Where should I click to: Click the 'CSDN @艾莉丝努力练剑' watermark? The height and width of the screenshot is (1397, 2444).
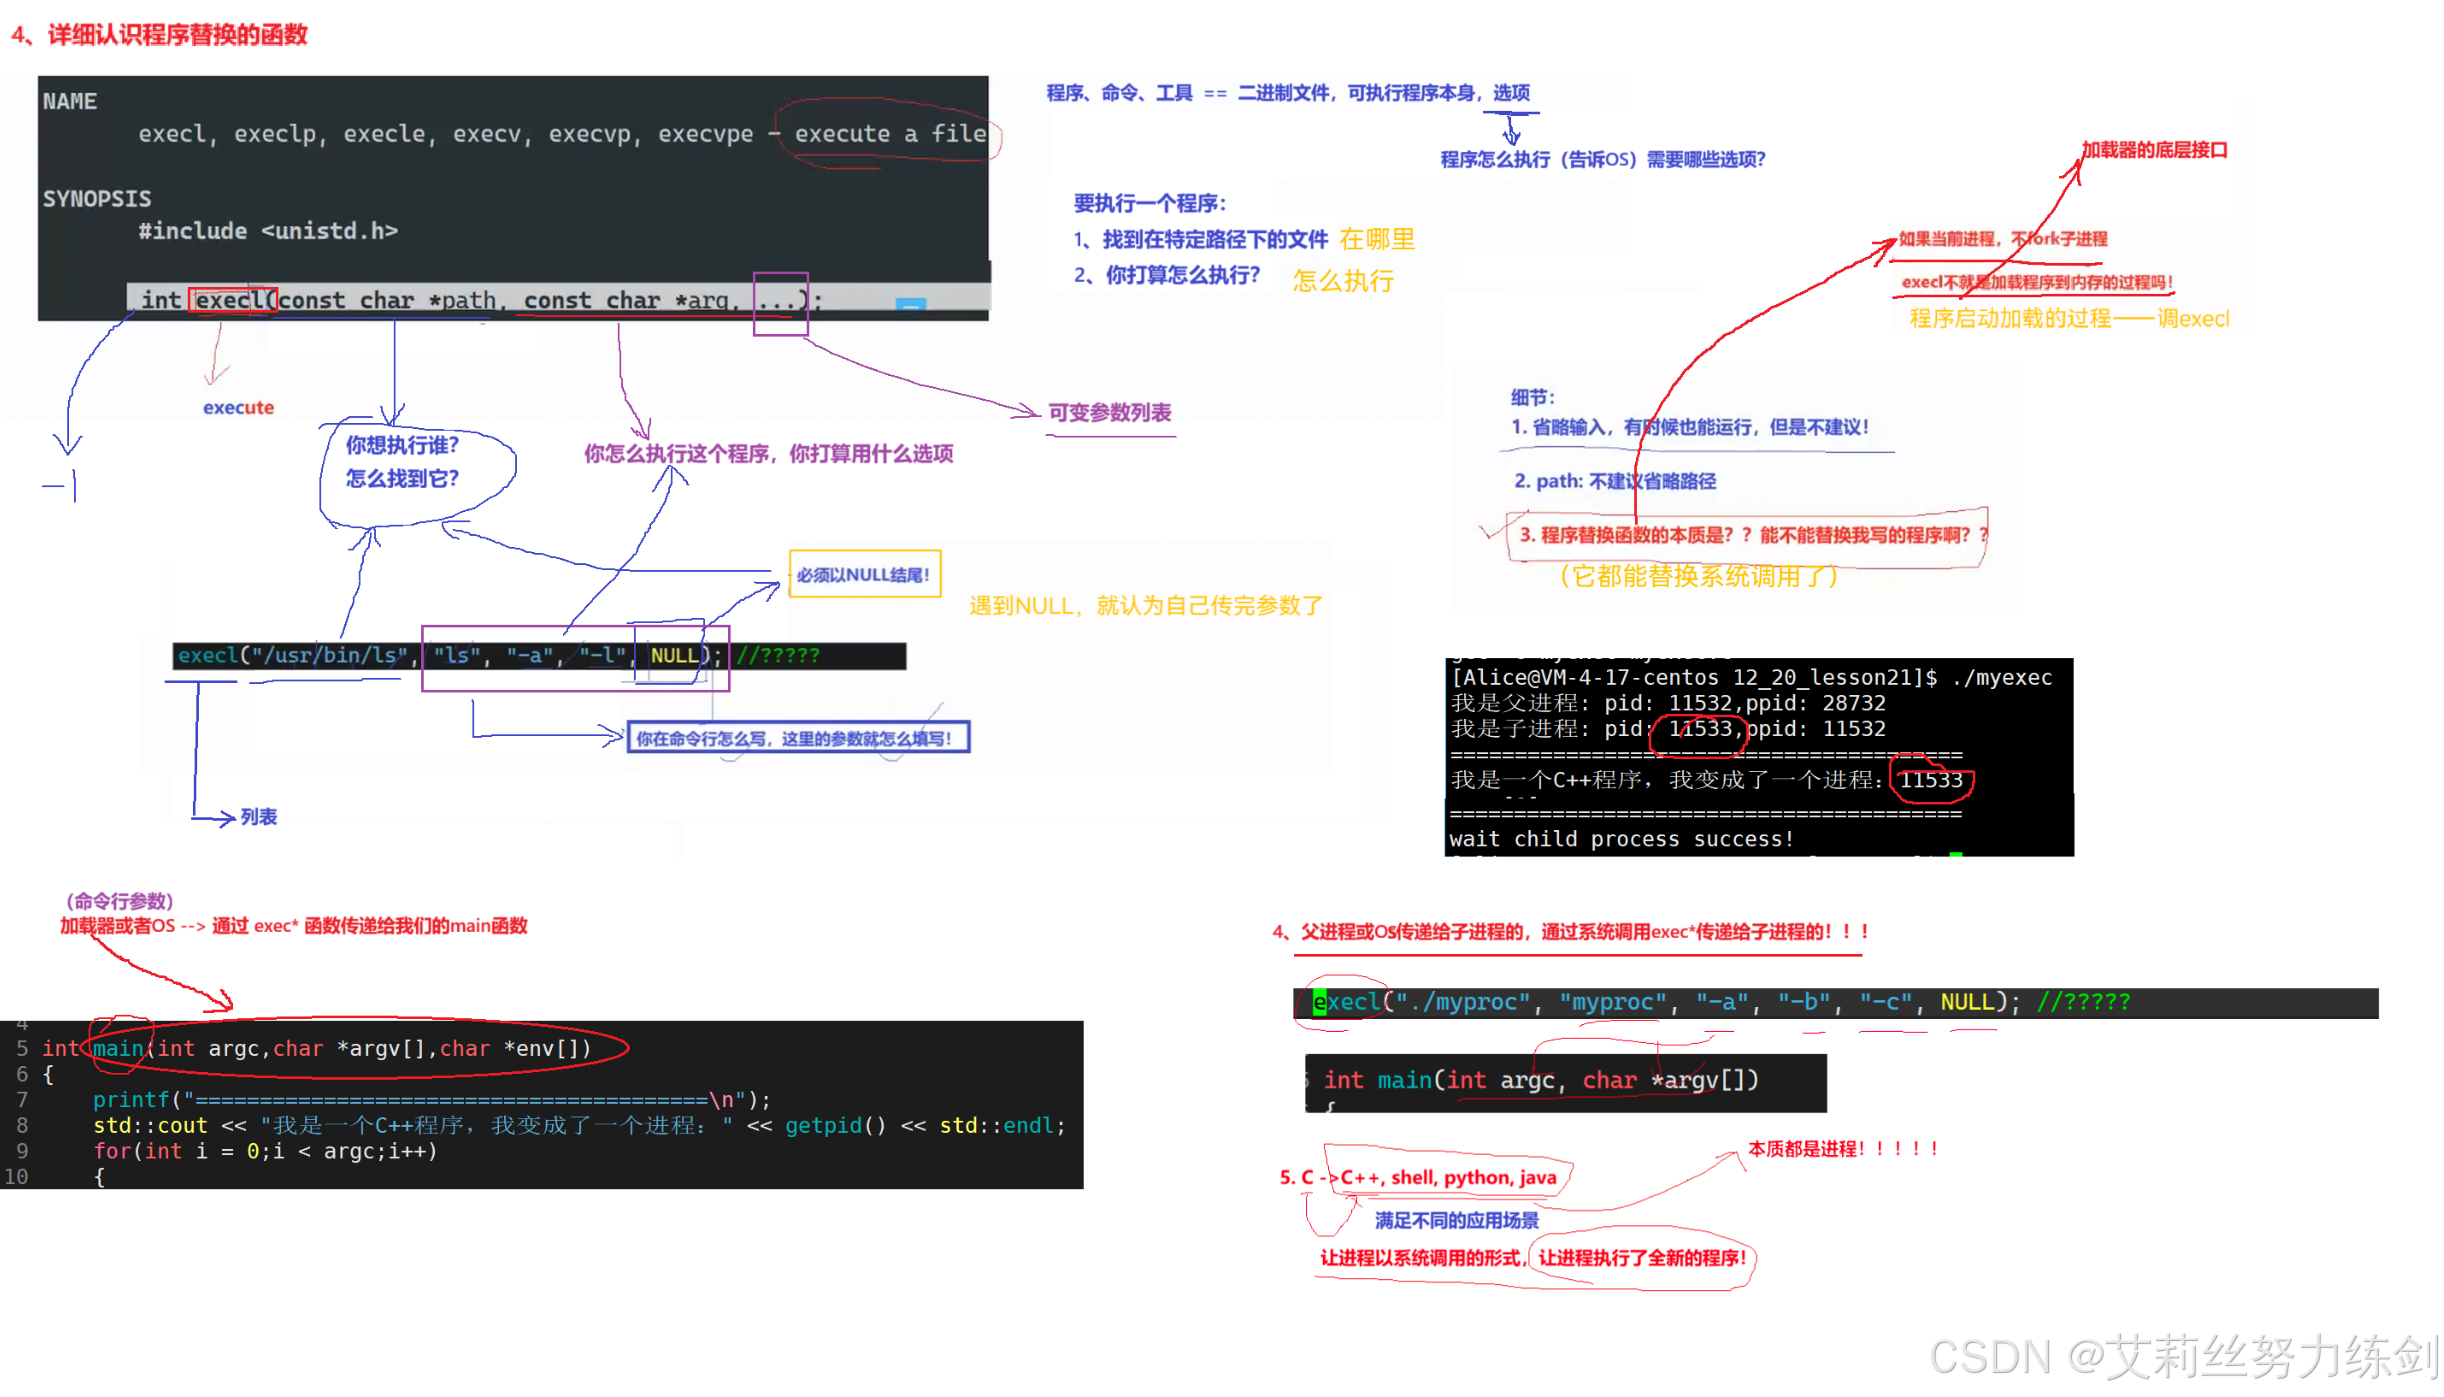click(x=2183, y=1358)
